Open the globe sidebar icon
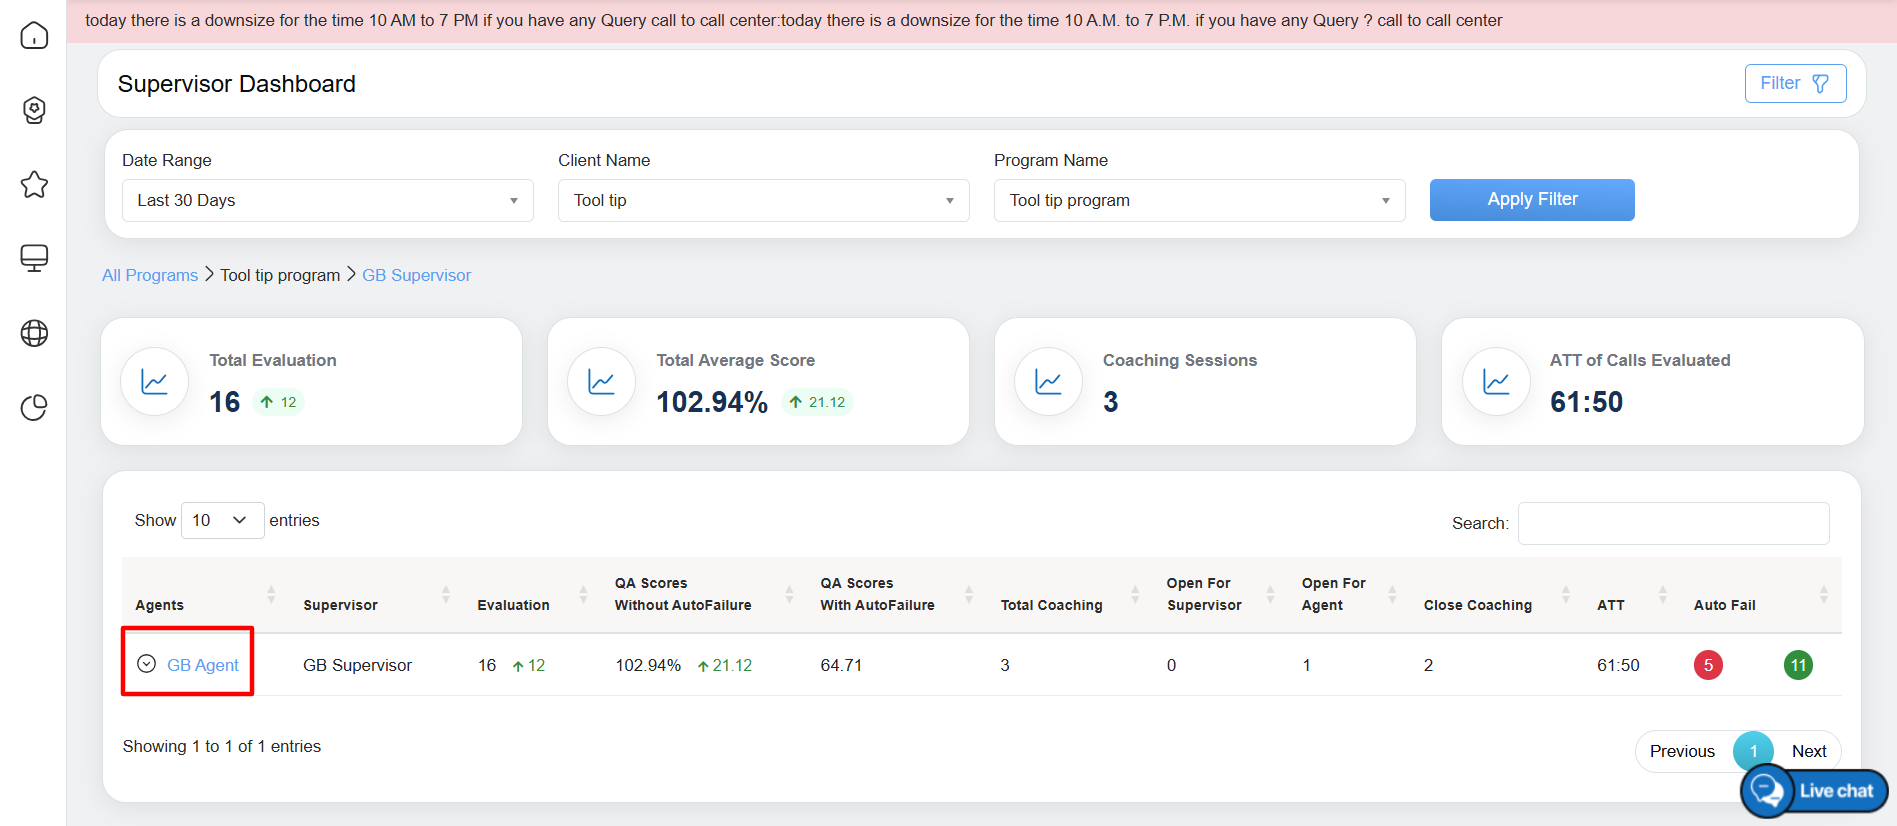The width and height of the screenshot is (1897, 826). coord(34,333)
